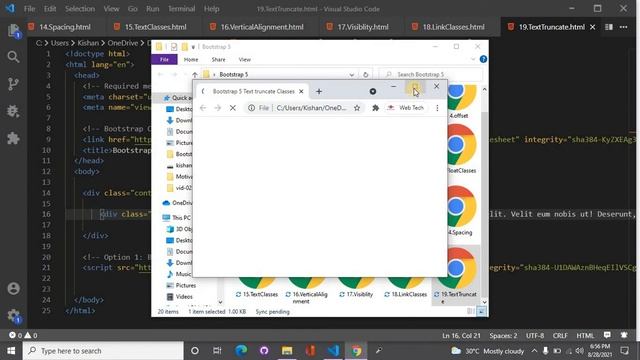
Task: Change line ending via CRLF
Action: [560, 336]
